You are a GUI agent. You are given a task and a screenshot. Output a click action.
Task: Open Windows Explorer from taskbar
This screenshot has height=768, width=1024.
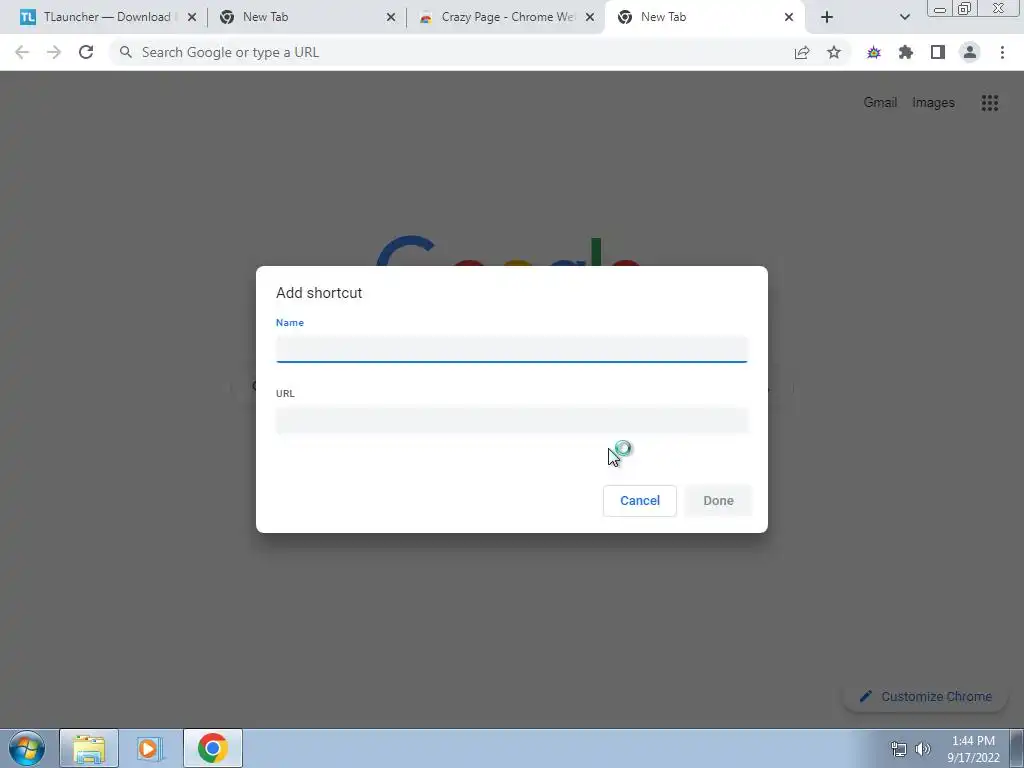click(89, 748)
